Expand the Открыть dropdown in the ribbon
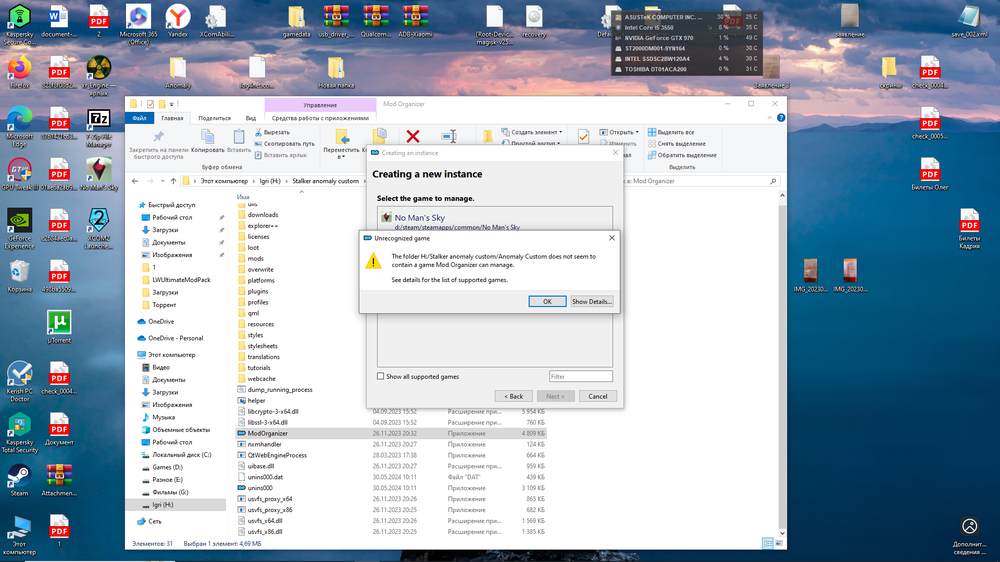The image size is (1000, 562). 622,132
